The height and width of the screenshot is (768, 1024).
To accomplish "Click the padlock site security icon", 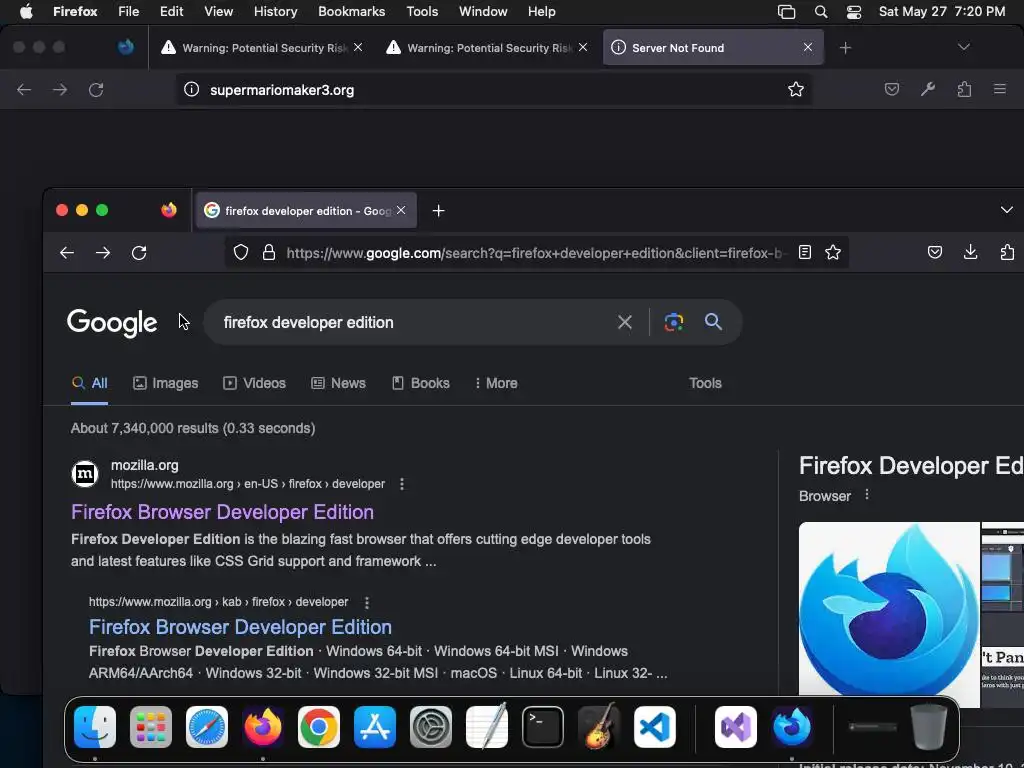I will (268, 253).
